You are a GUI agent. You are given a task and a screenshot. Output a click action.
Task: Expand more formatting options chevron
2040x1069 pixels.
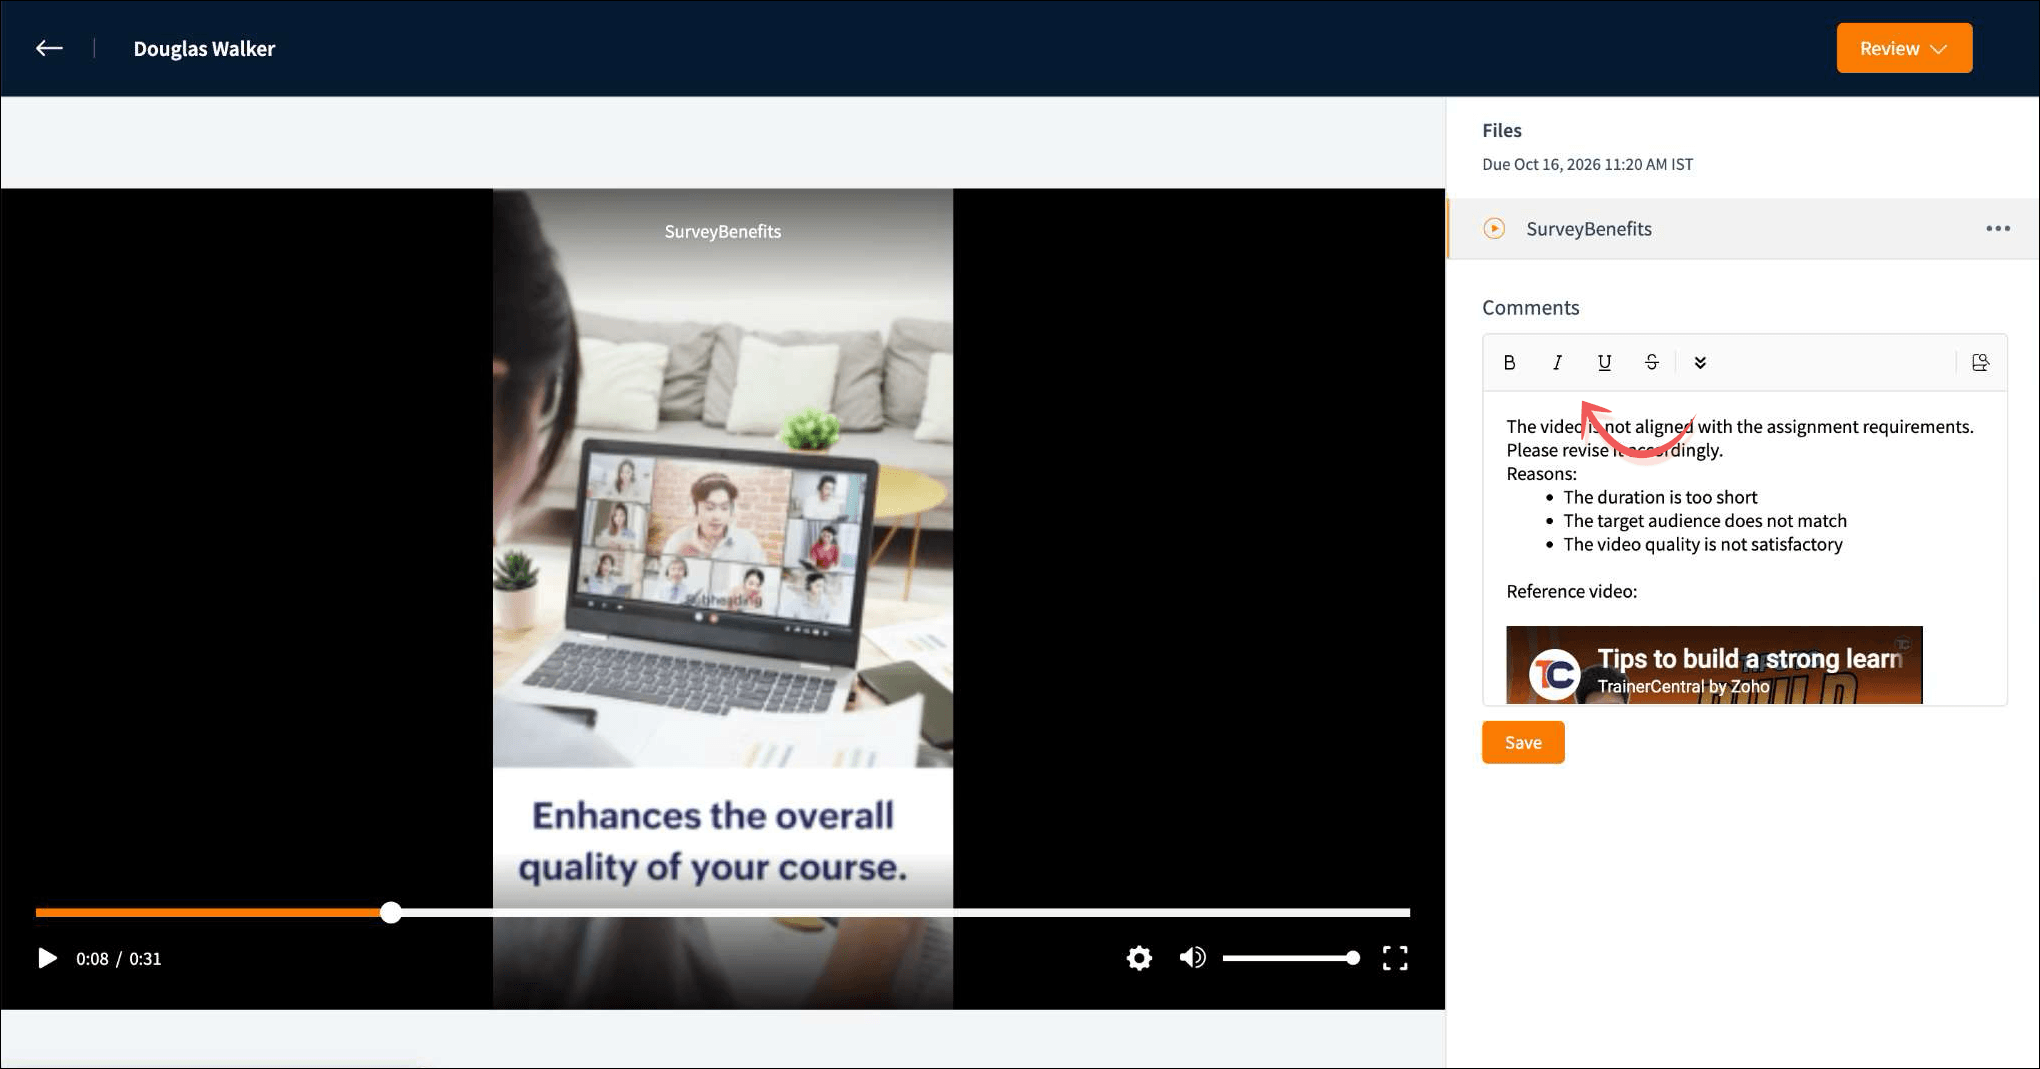click(x=1700, y=362)
